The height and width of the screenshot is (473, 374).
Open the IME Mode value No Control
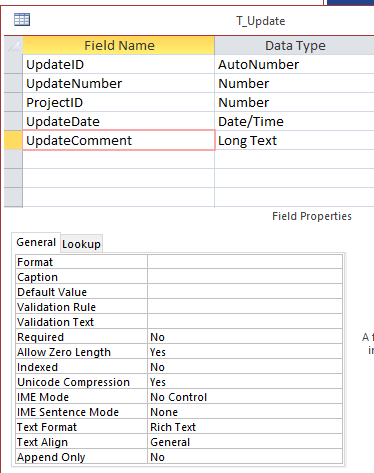[x=245, y=397]
